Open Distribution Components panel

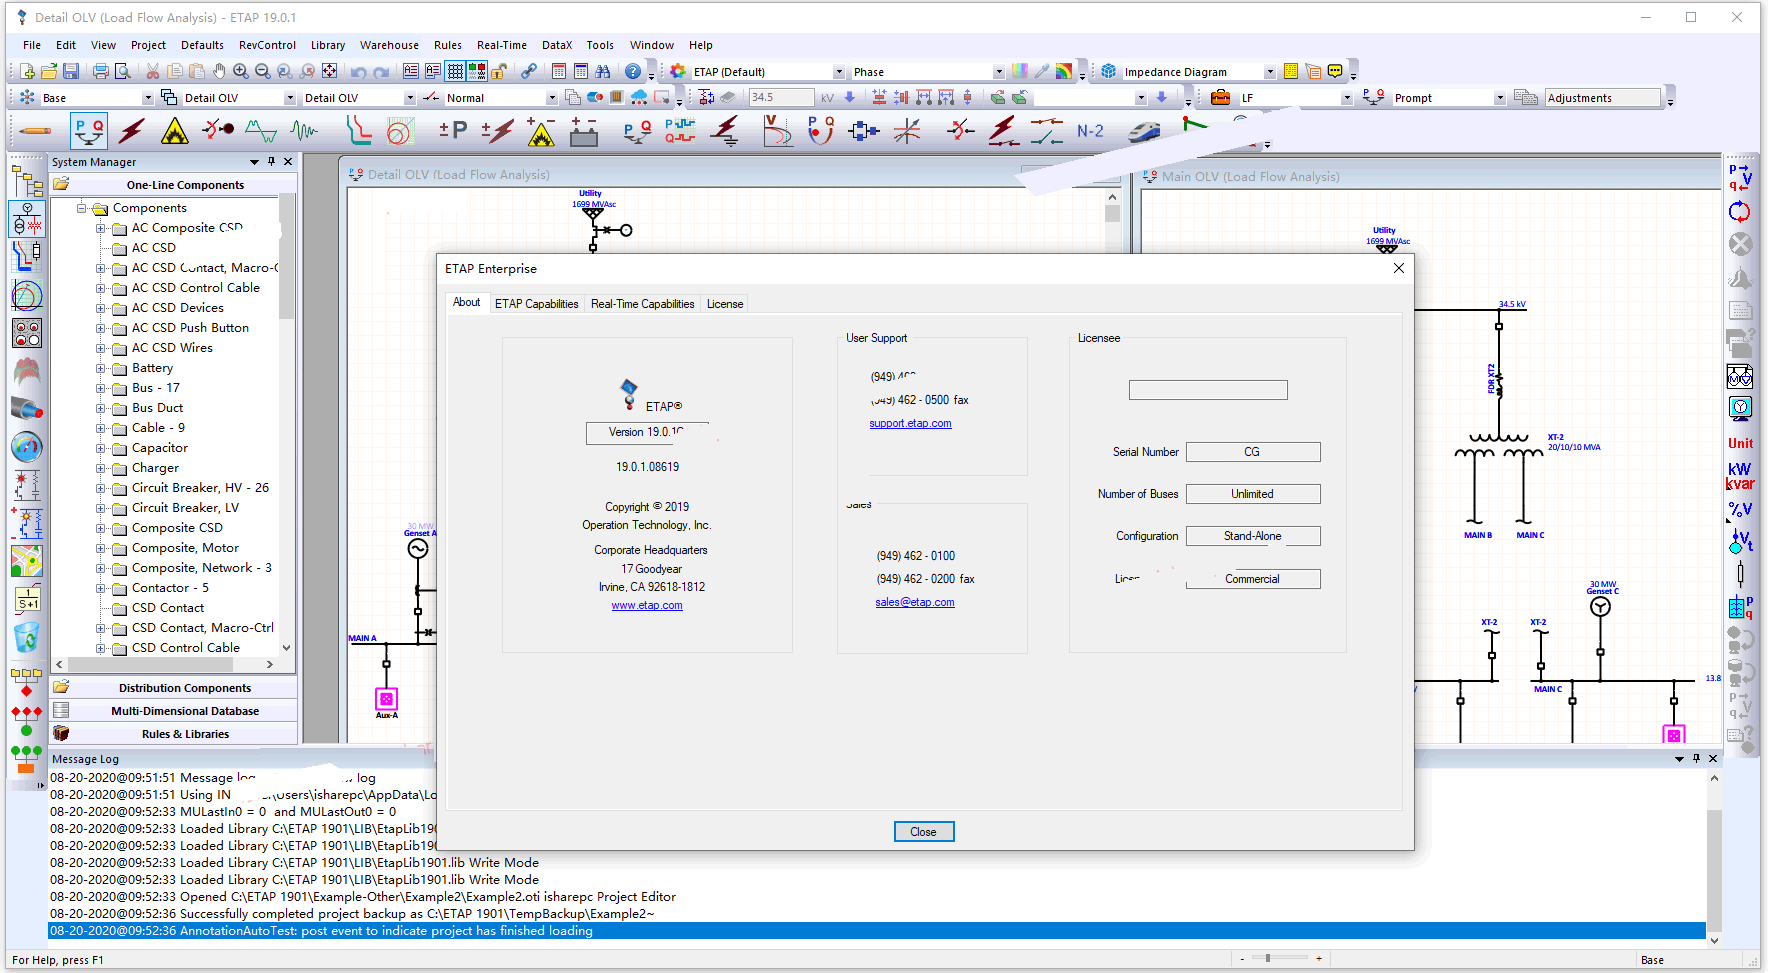point(174,688)
